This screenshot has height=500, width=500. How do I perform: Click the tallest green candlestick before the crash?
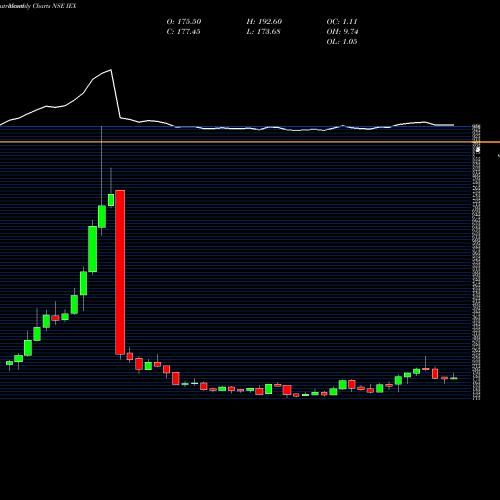click(93, 249)
